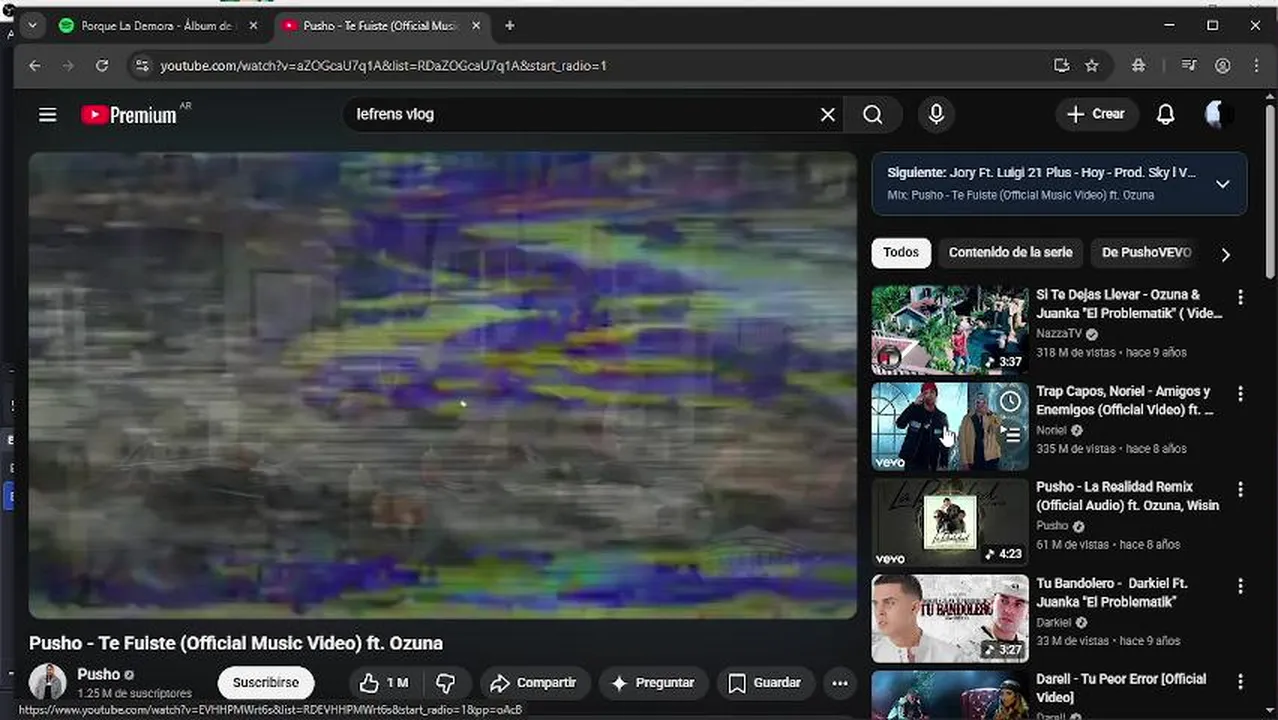Open the YouTube guide hamburger menu

click(47, 115)
